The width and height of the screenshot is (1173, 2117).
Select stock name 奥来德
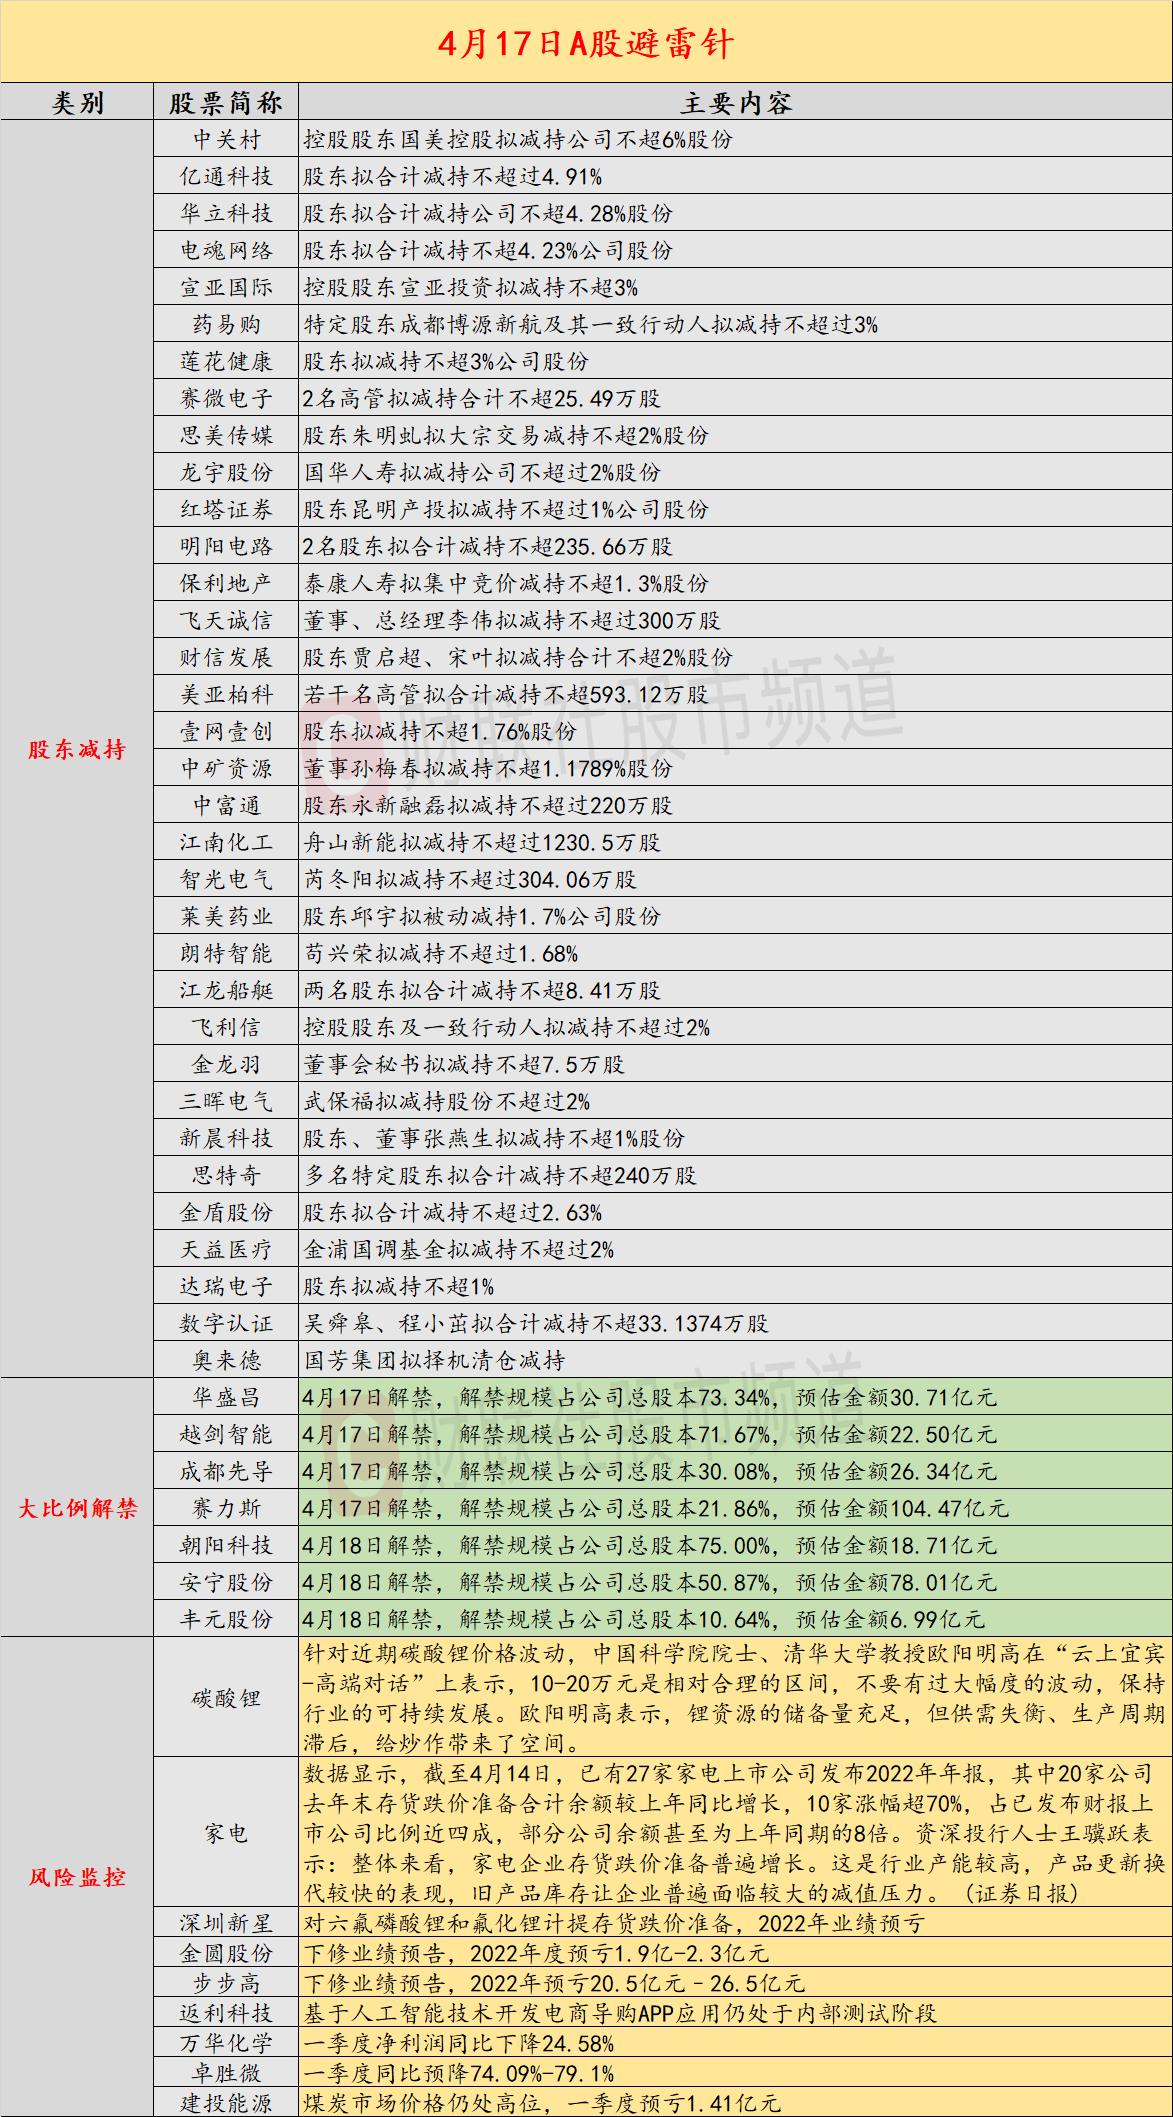(x=226, y=1361)
